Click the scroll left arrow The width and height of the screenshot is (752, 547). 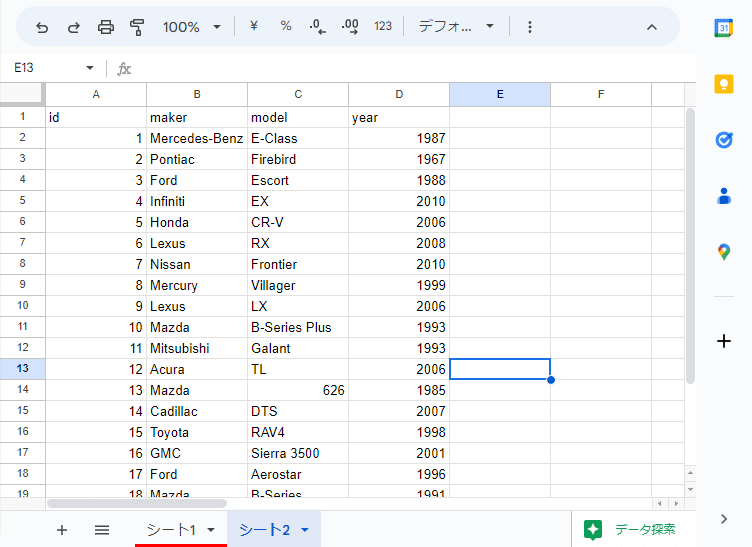point(660,503)
